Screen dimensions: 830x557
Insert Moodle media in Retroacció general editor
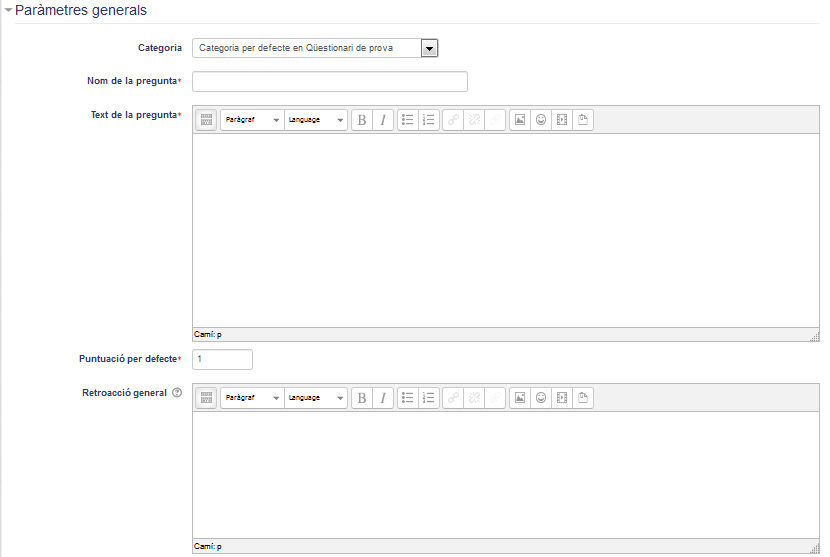pos(562,398)
